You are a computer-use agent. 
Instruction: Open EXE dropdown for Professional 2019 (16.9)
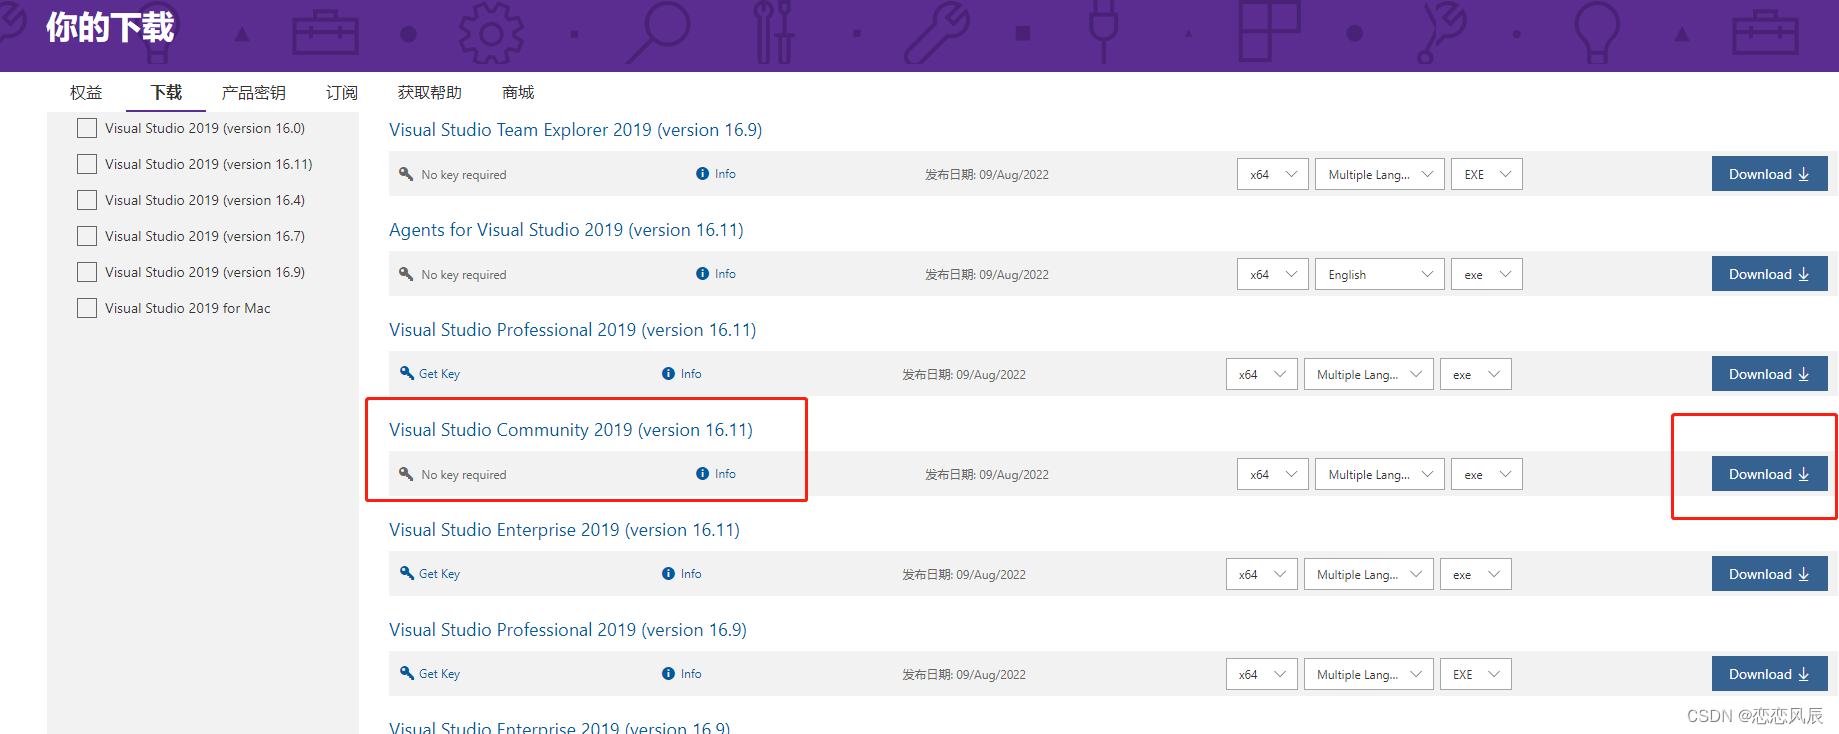(1476, 674)
